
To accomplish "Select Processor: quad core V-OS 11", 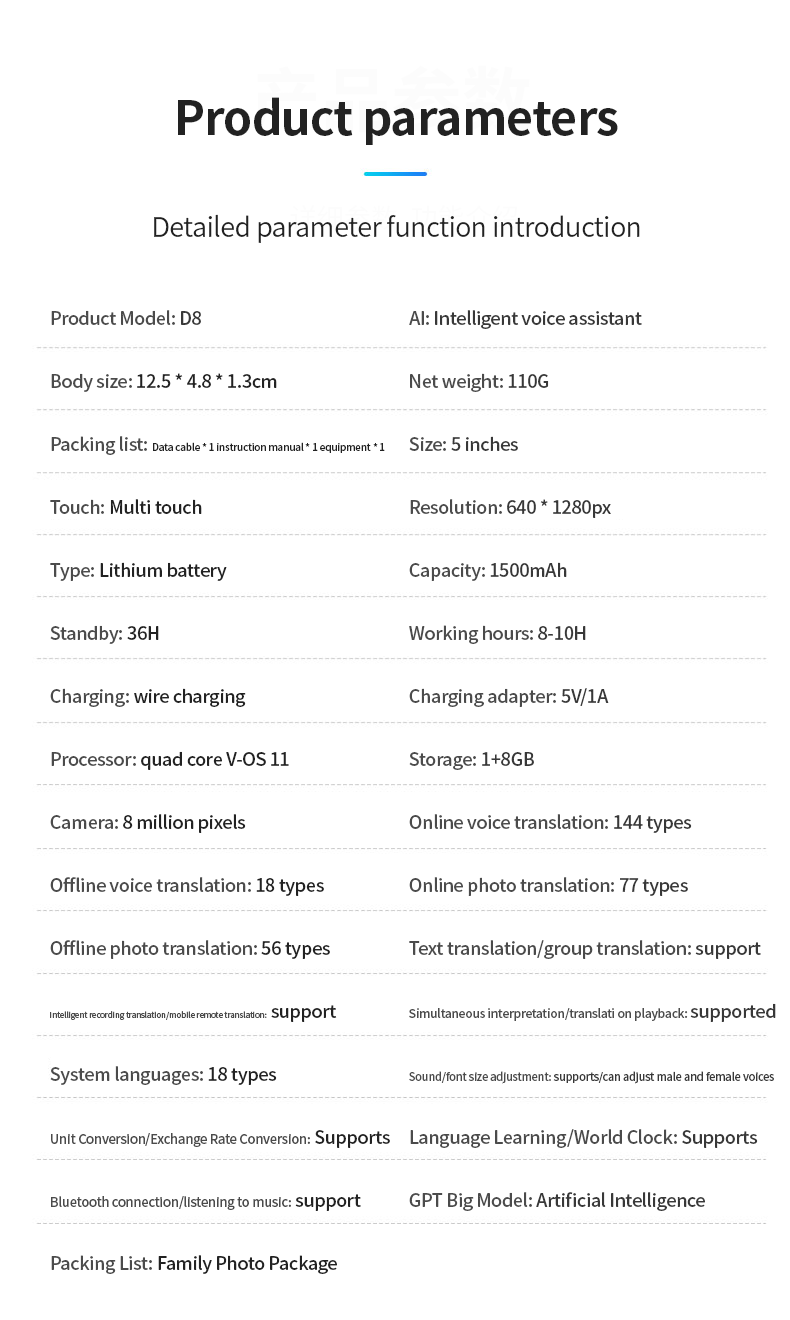I will [x=169, y=759].
